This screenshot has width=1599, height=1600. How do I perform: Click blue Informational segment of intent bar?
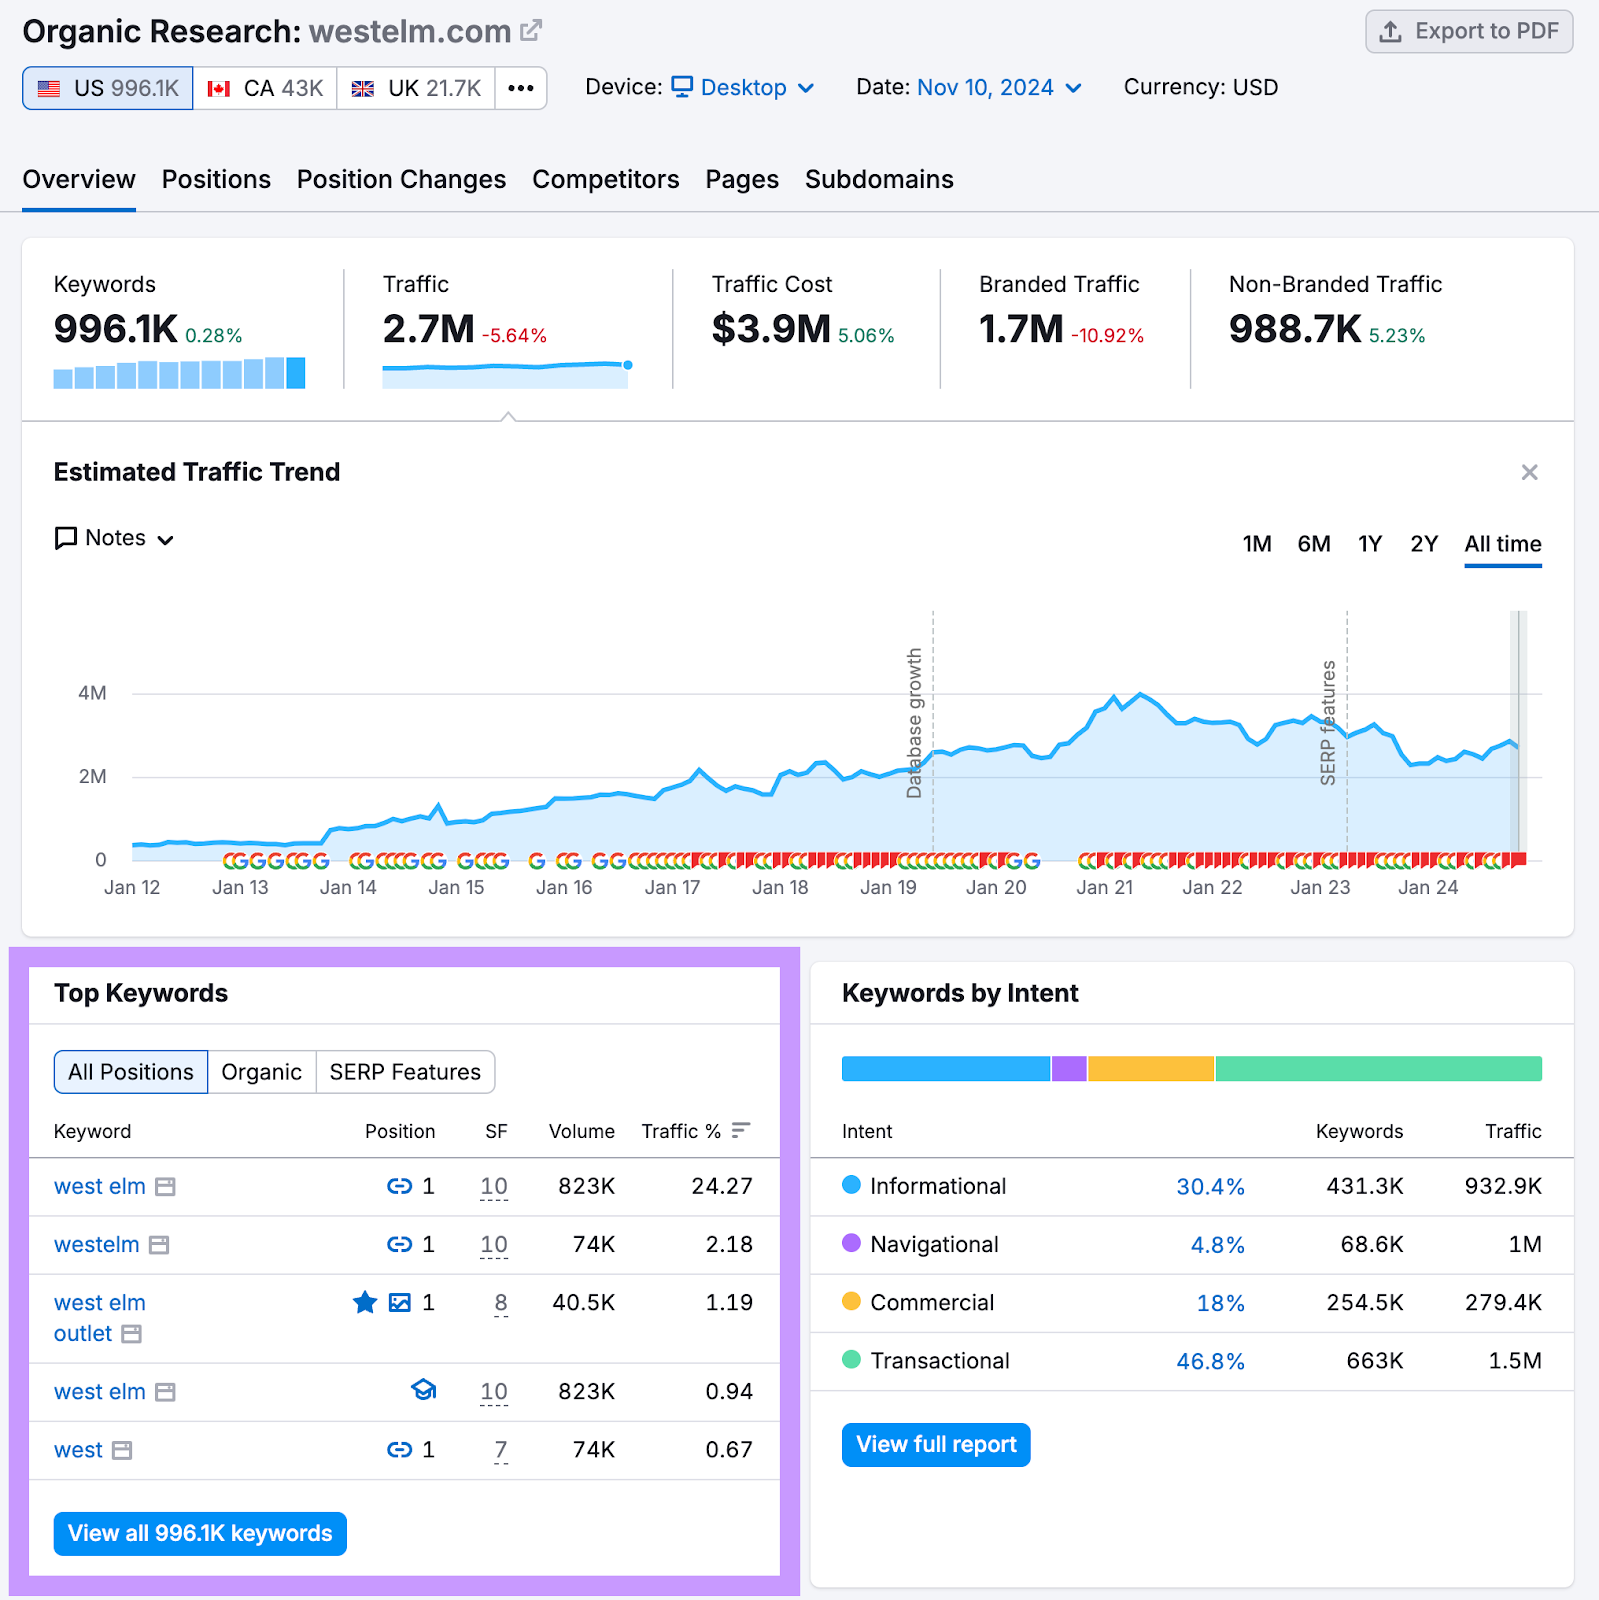(946, 1069)
